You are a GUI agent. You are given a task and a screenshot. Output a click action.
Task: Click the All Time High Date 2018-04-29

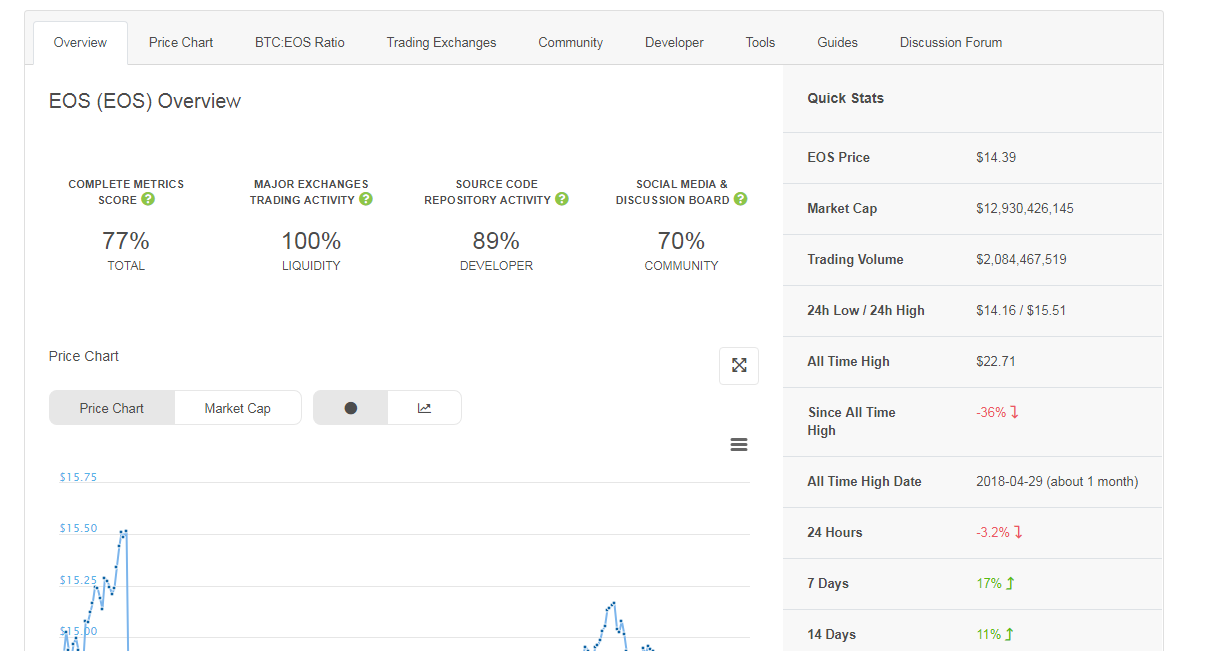(x=1057, y=481)
